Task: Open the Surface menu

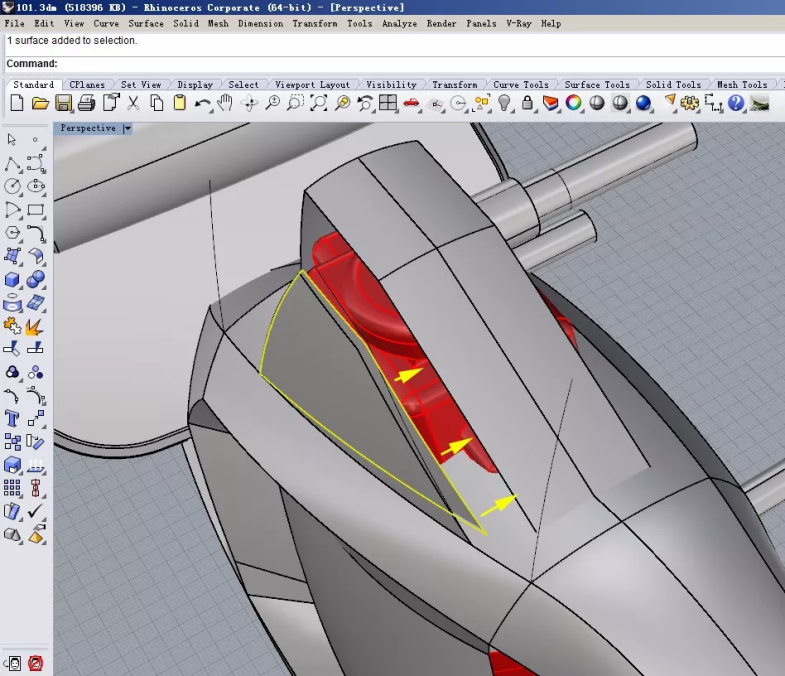Action: pyautogui.click(x=146, y=23)
